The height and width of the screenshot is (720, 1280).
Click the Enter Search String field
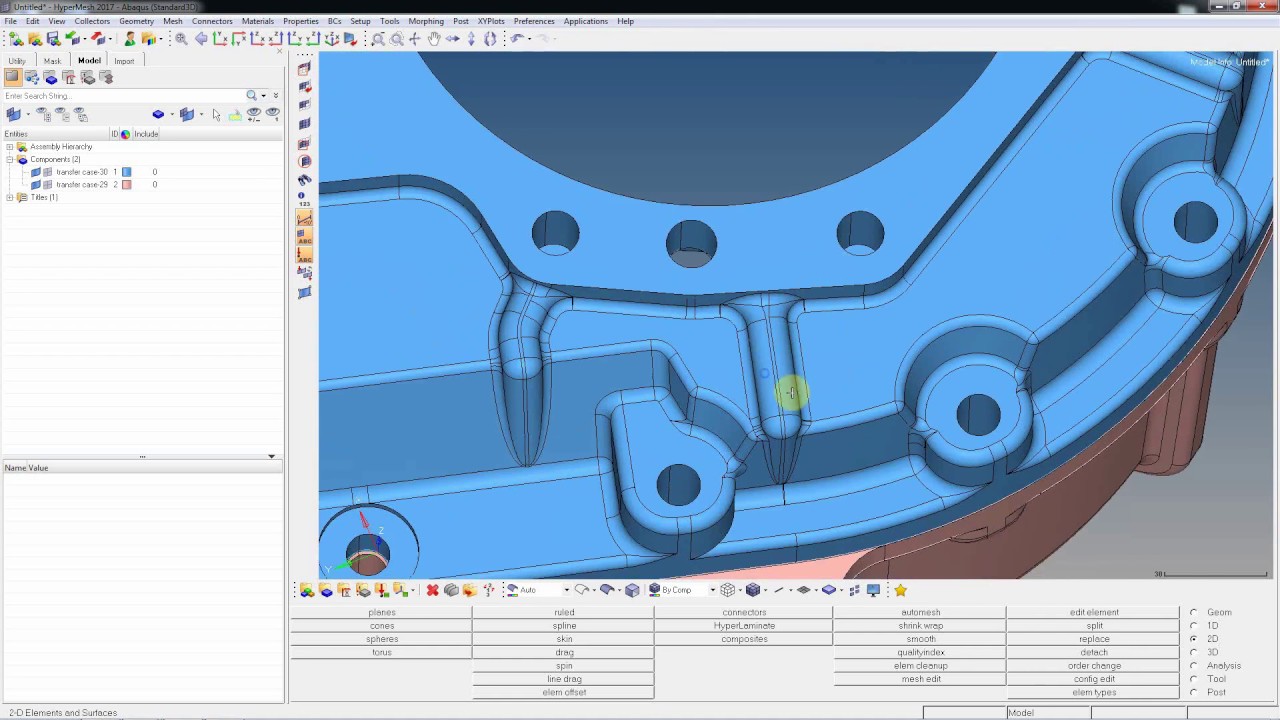(123, 96)
